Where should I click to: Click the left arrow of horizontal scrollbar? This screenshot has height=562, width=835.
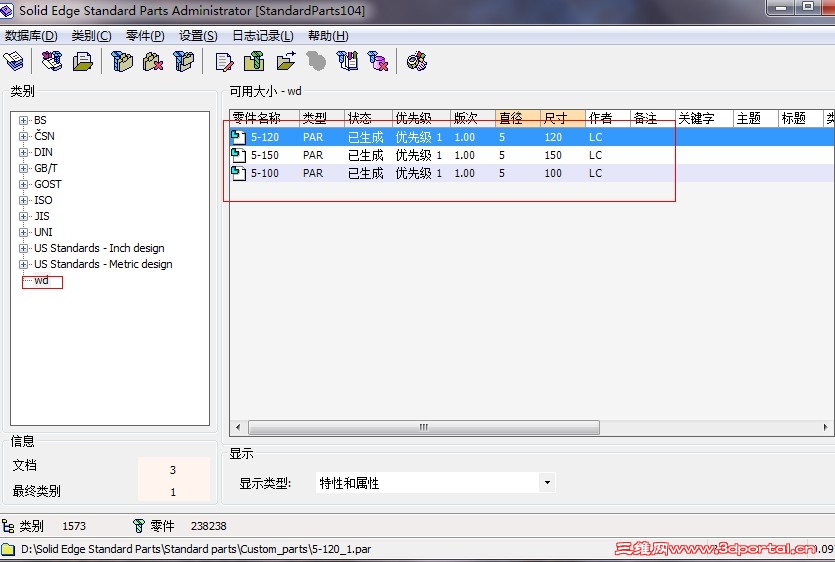pyautogui.click(x=238, y=427)
